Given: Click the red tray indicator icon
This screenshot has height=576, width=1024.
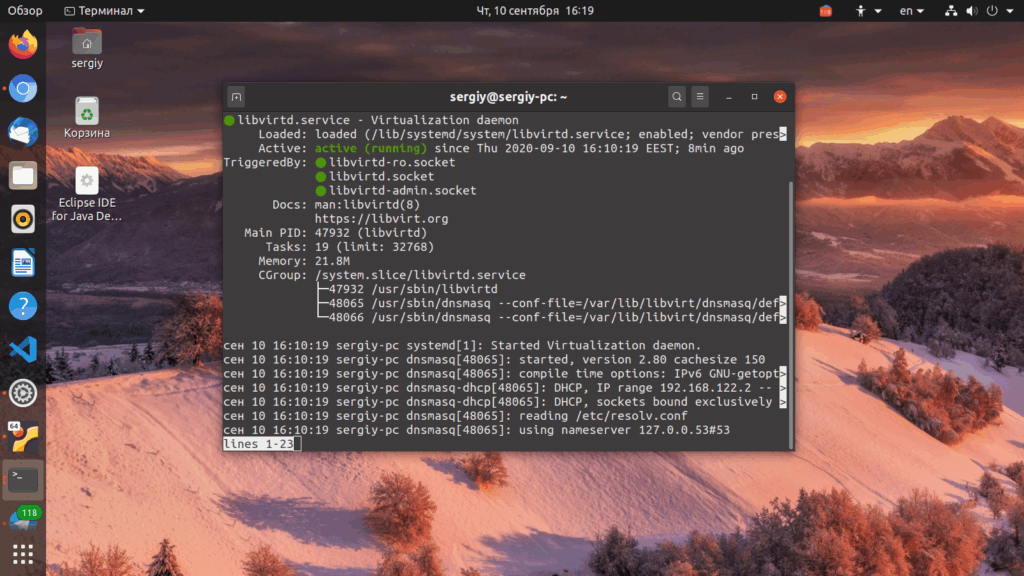Looking at the screenshot, I should click(x=825, y=10).
